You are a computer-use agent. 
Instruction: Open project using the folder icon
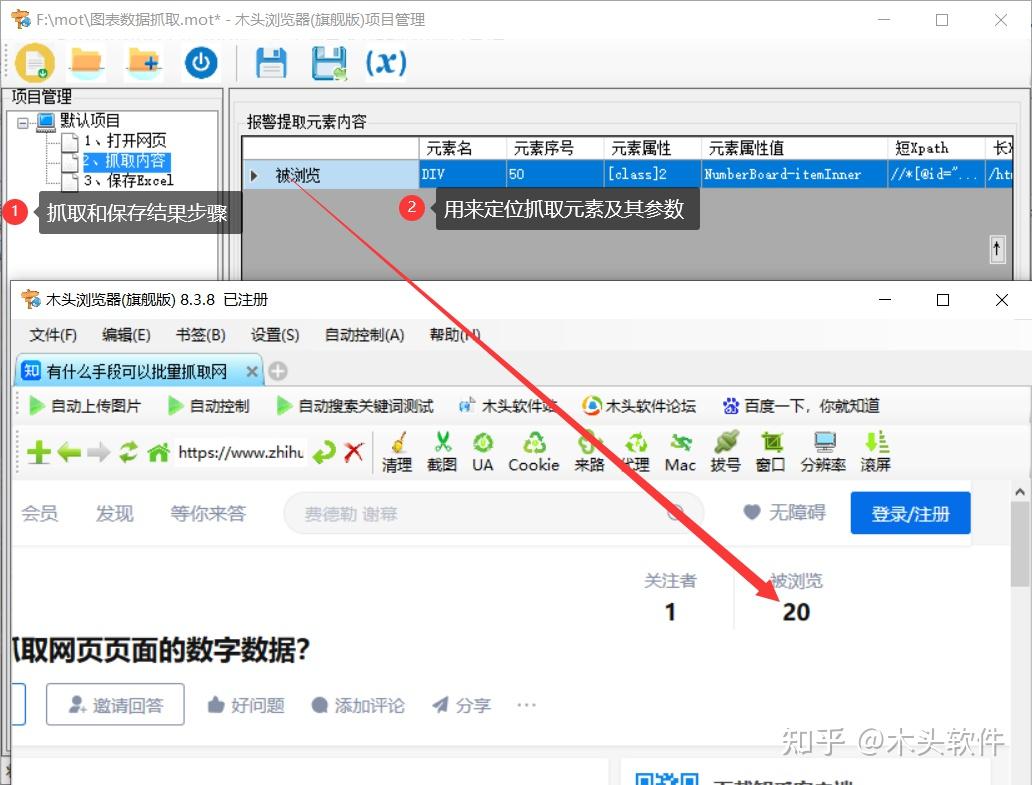[x=86, y=63]
